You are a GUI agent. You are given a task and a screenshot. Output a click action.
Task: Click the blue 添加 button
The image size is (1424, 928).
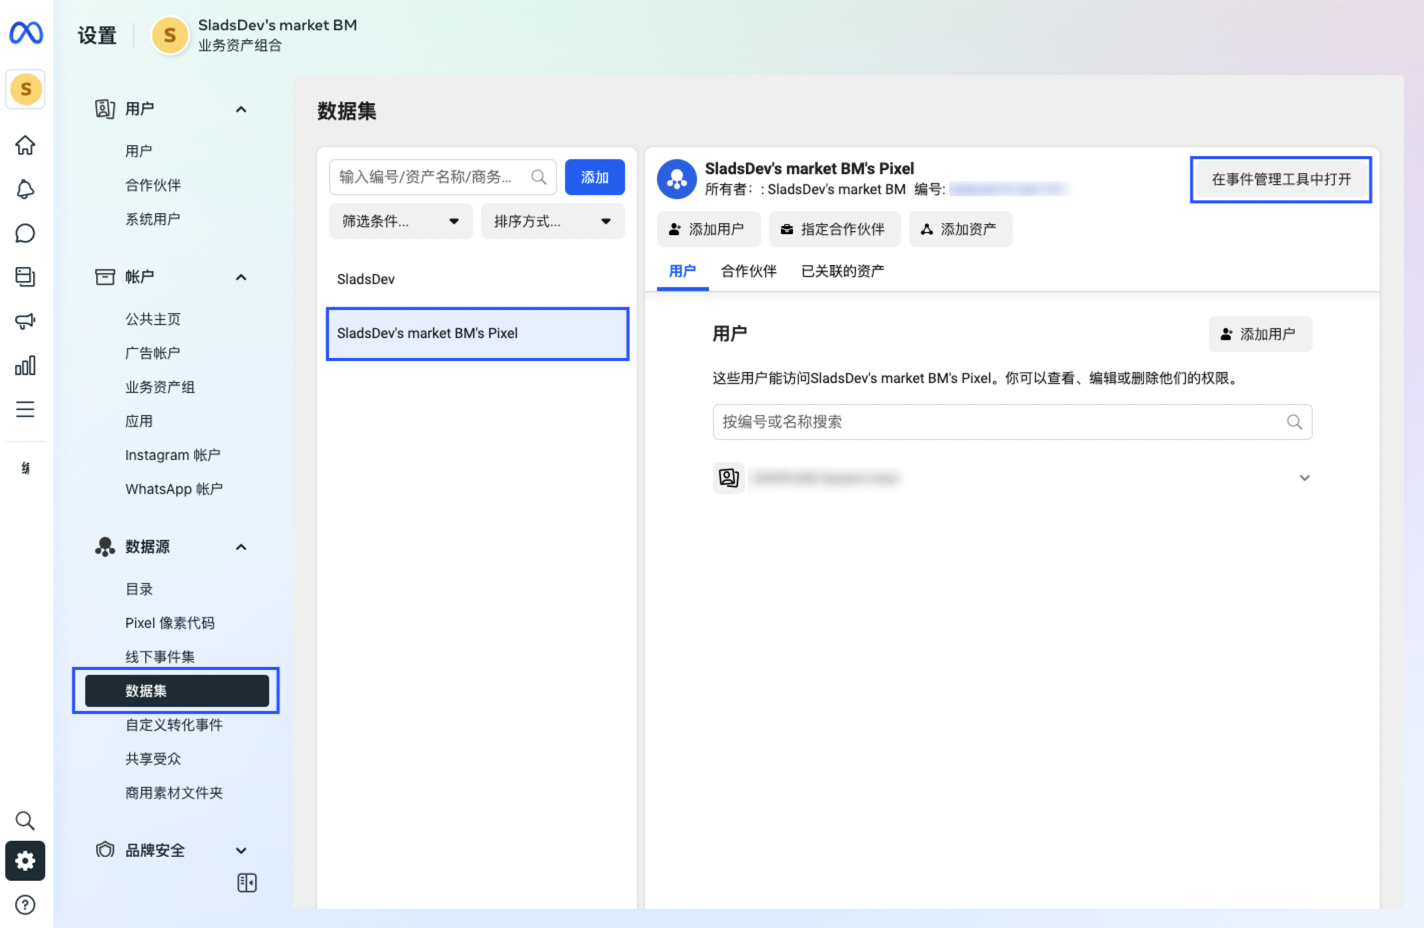click(594, 177)
